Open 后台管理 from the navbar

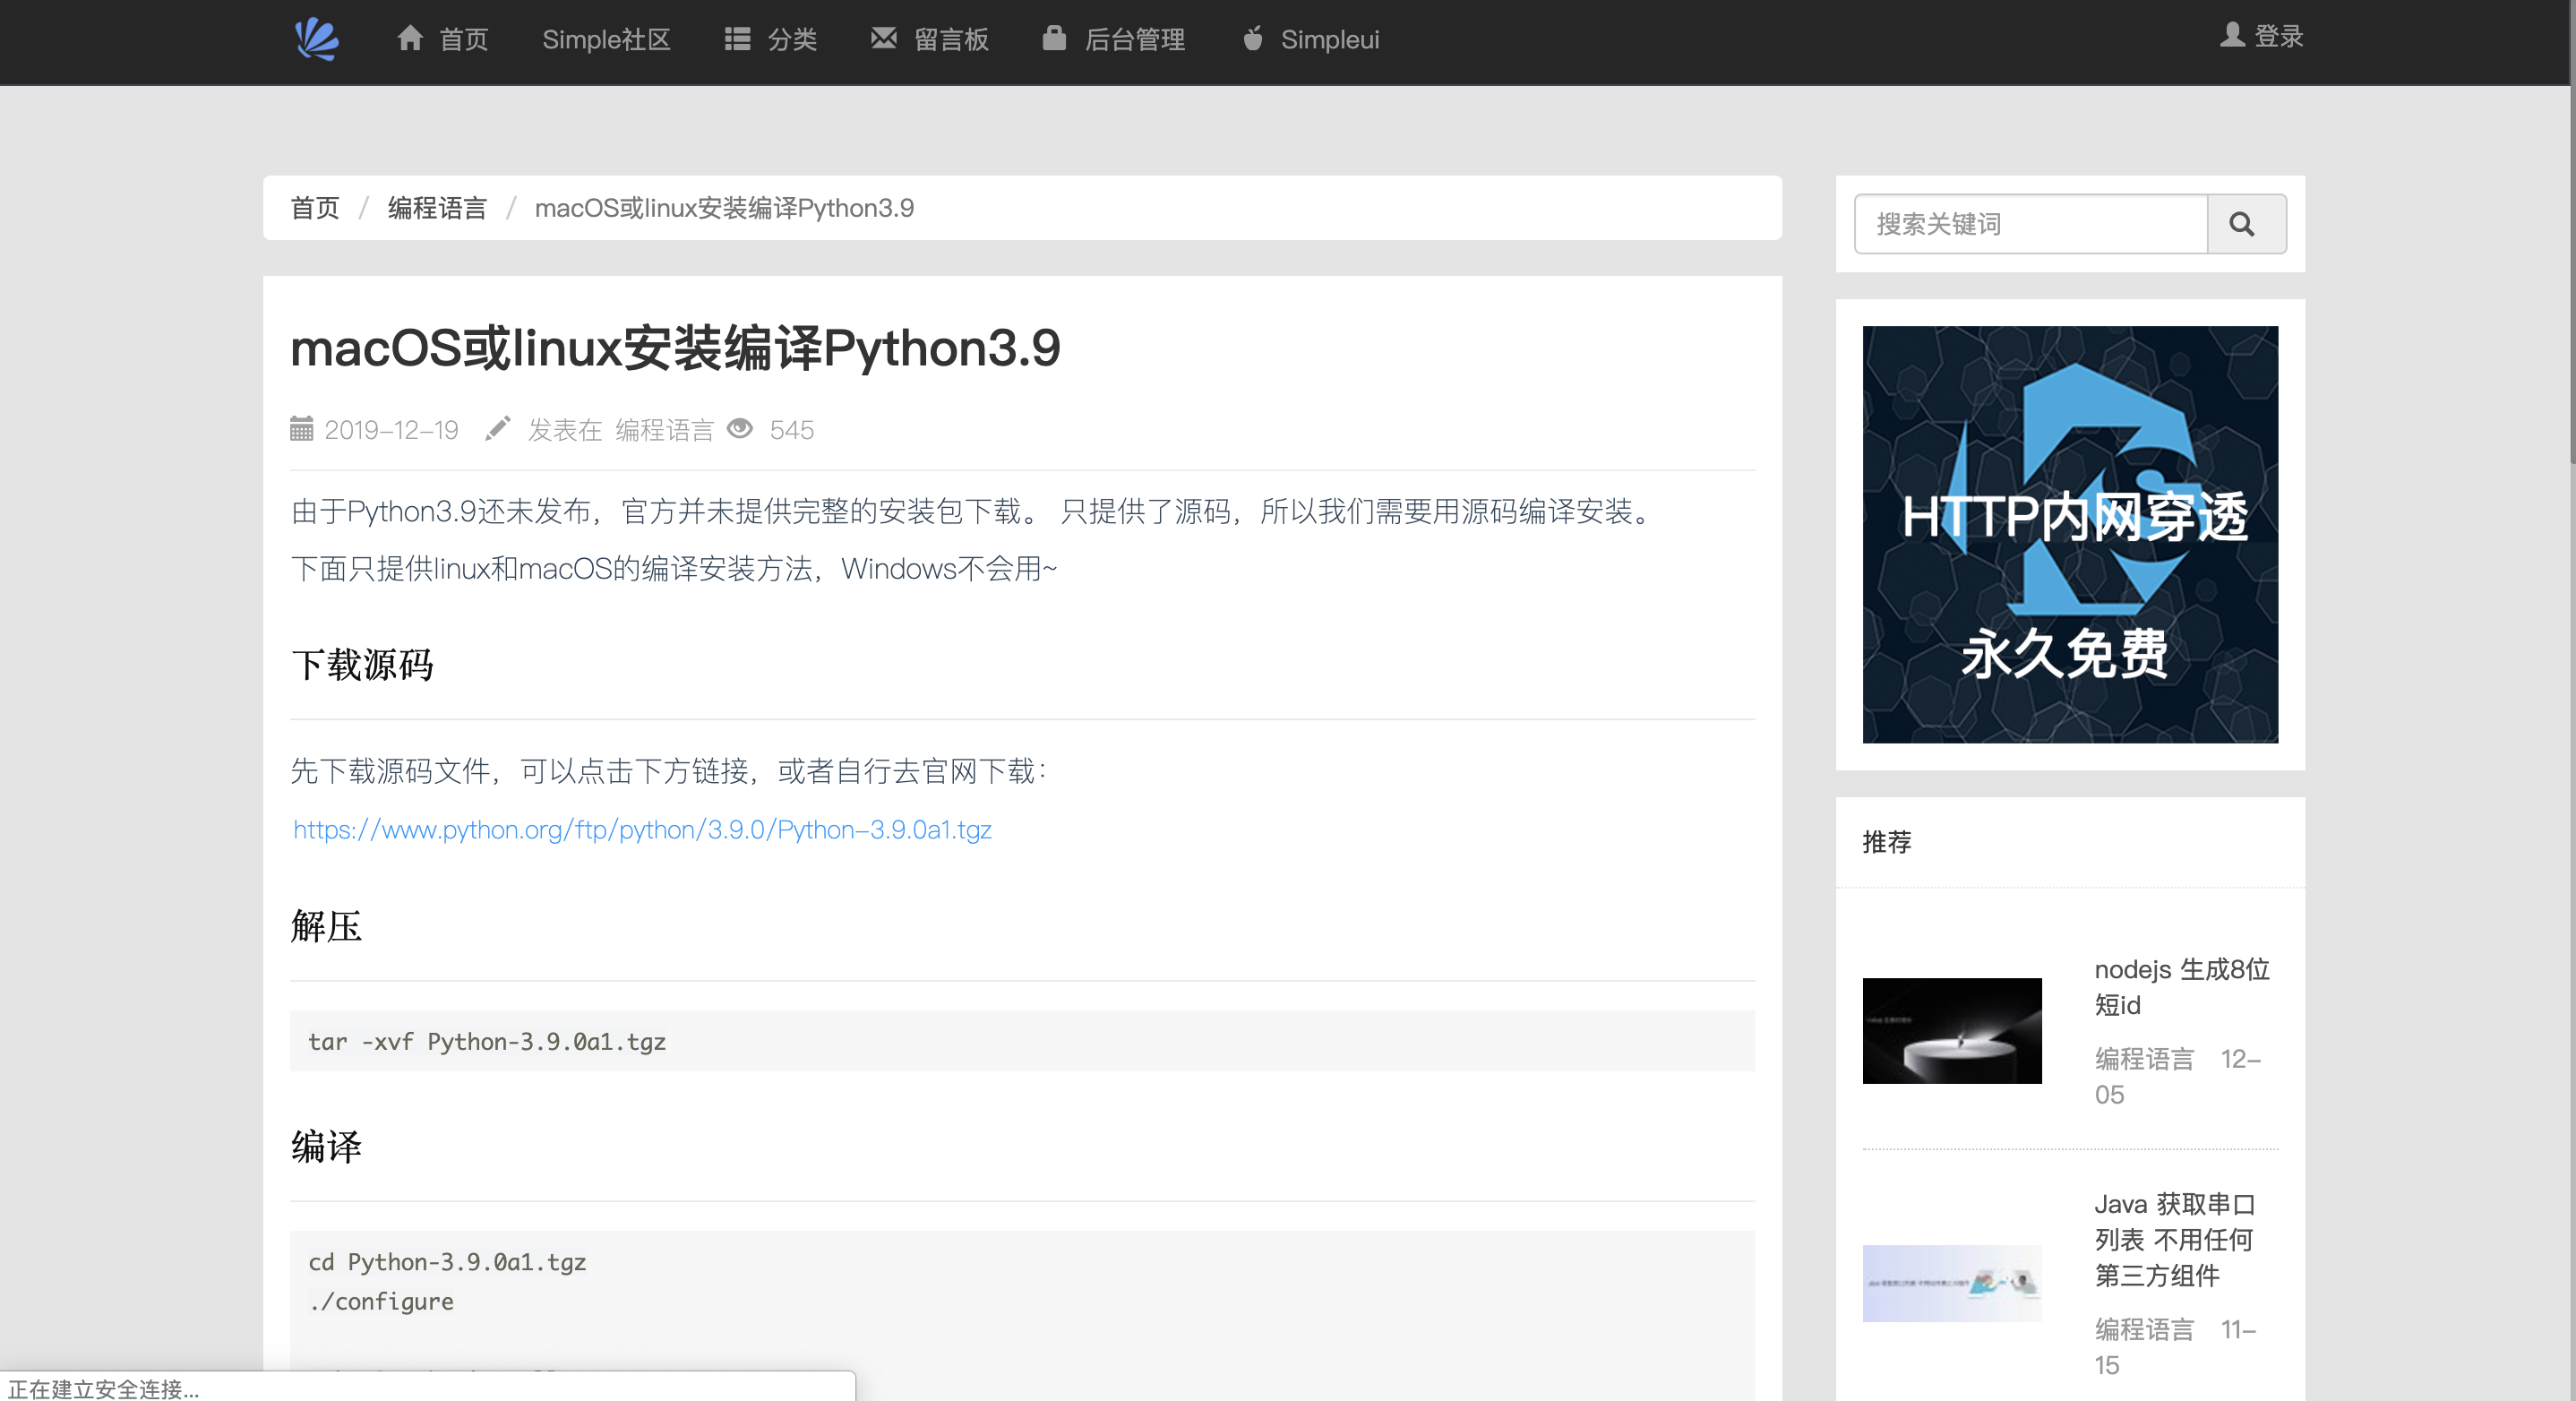pyautogui.click(x=1135, y=40)
